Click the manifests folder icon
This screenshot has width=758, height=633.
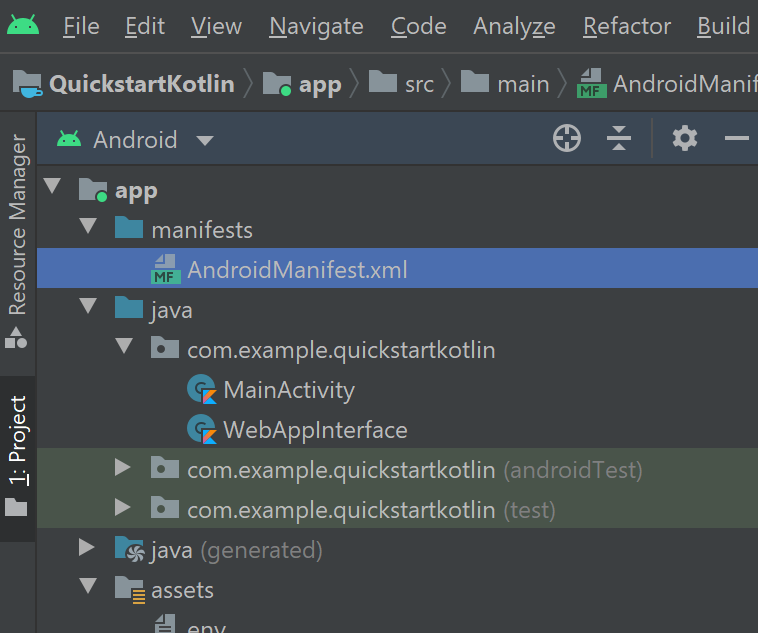(129, 227)
